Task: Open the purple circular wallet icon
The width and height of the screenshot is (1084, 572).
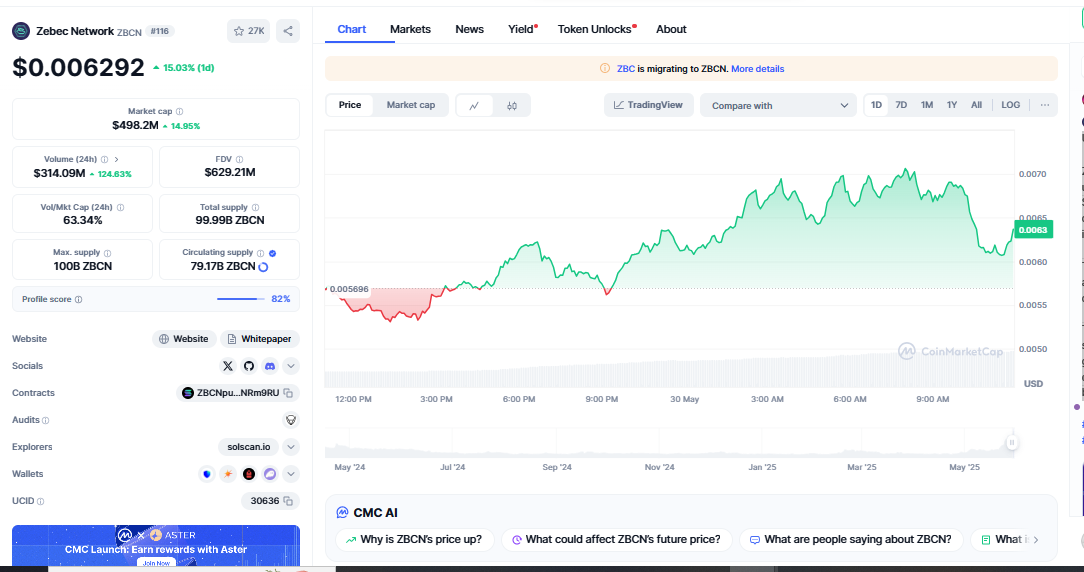Action: 270,474
